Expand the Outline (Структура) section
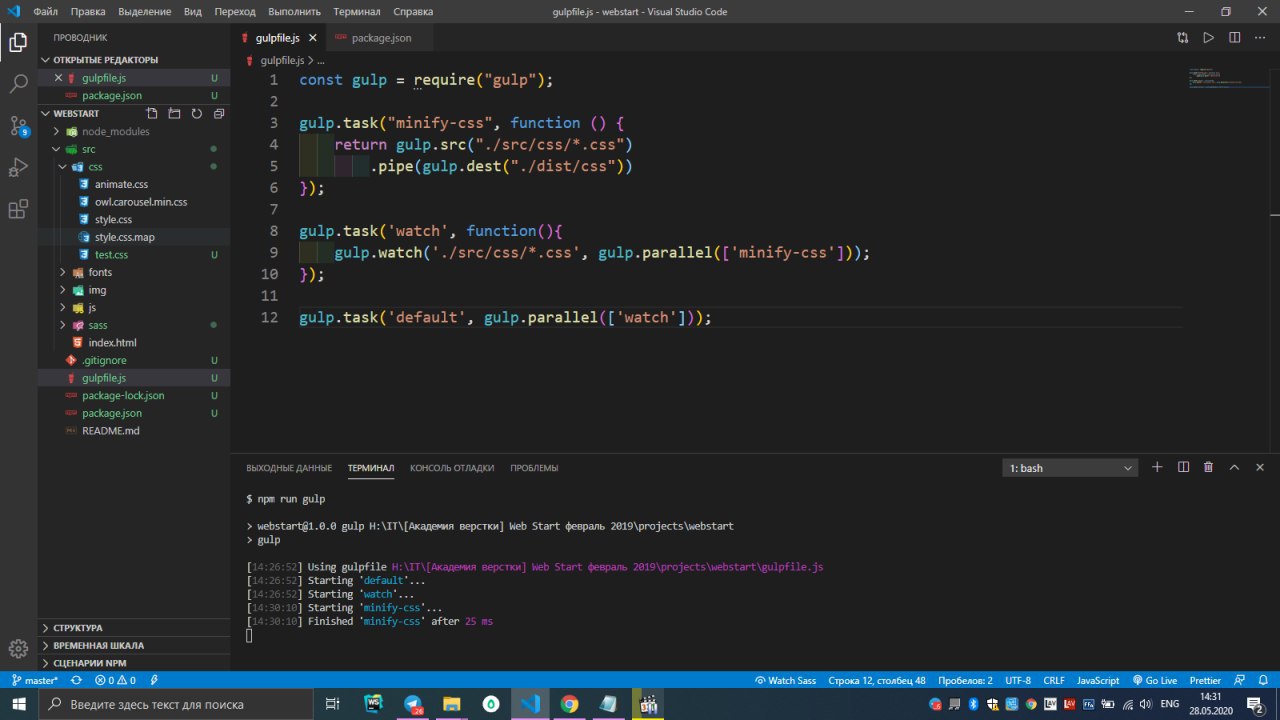Viewport: 1280px width, 720px height. [134, 628]
